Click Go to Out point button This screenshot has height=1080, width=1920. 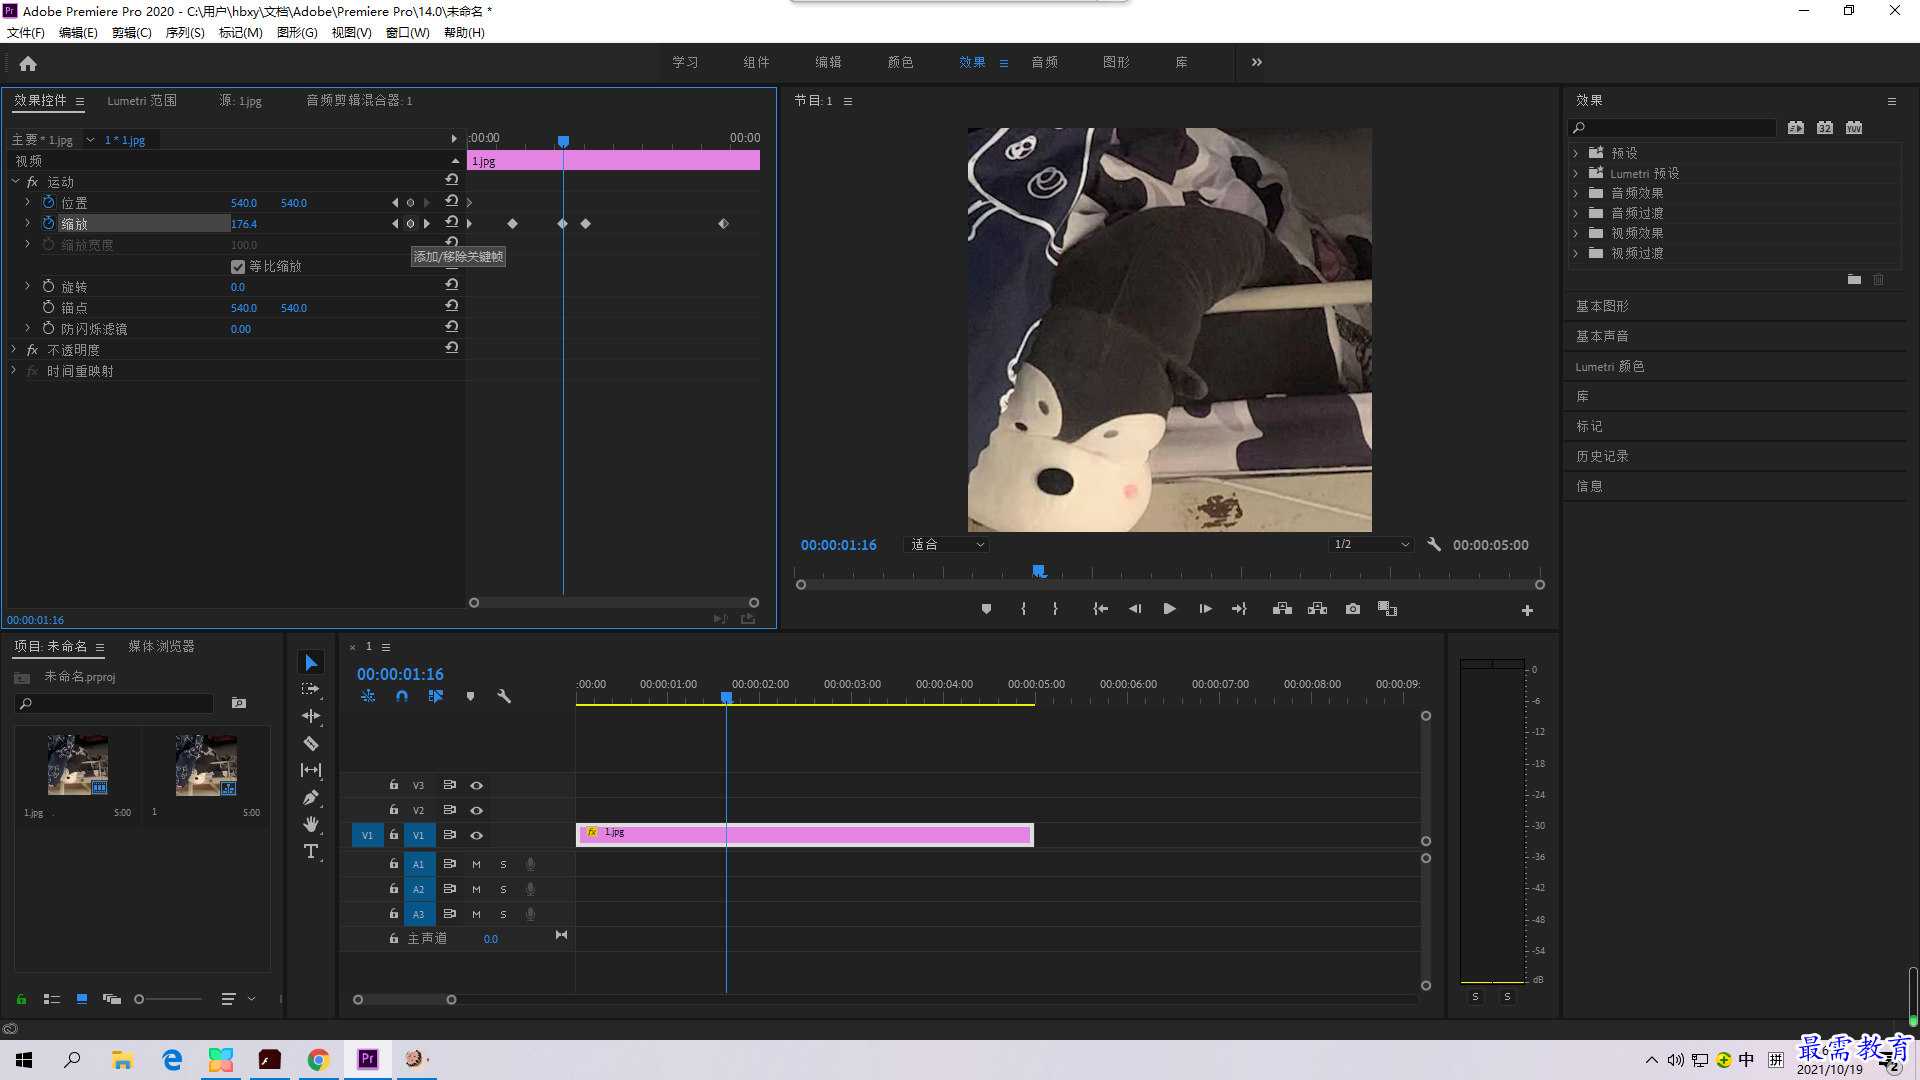(x=1239, y=609)
